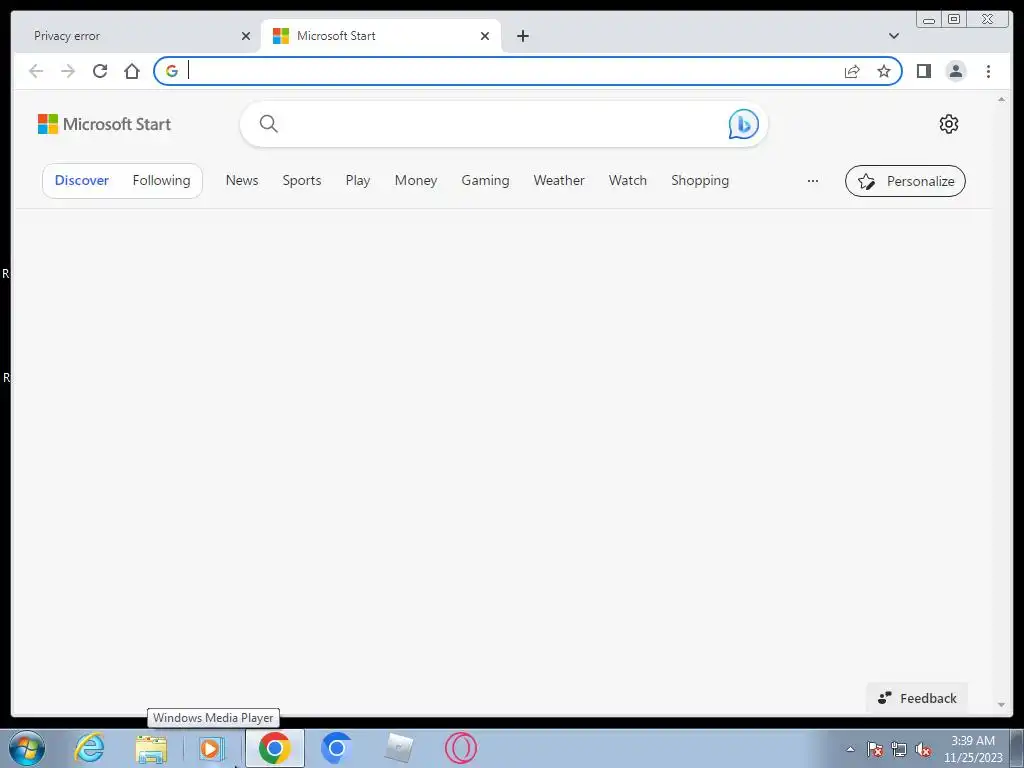Screen dimensions: 1024x768
Task: Open the Money section
Action: click(x=415, y=180)
